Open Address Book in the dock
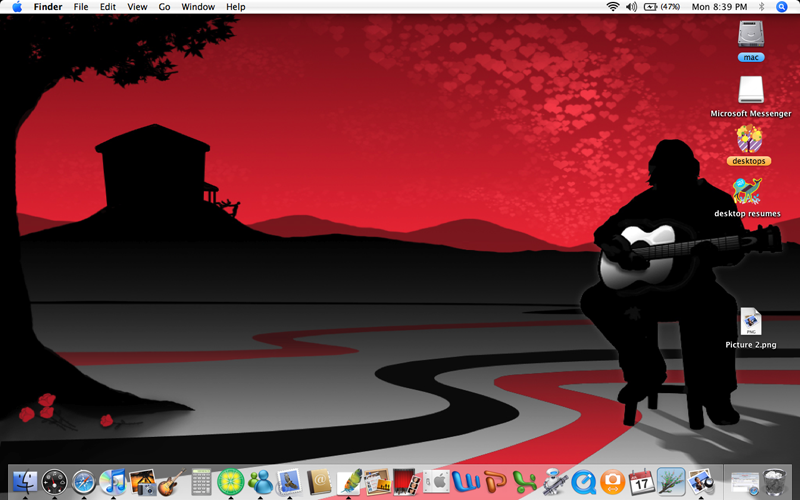Viewport: 800px width, 500px height. pyautogui.click(x=319, y=482)
